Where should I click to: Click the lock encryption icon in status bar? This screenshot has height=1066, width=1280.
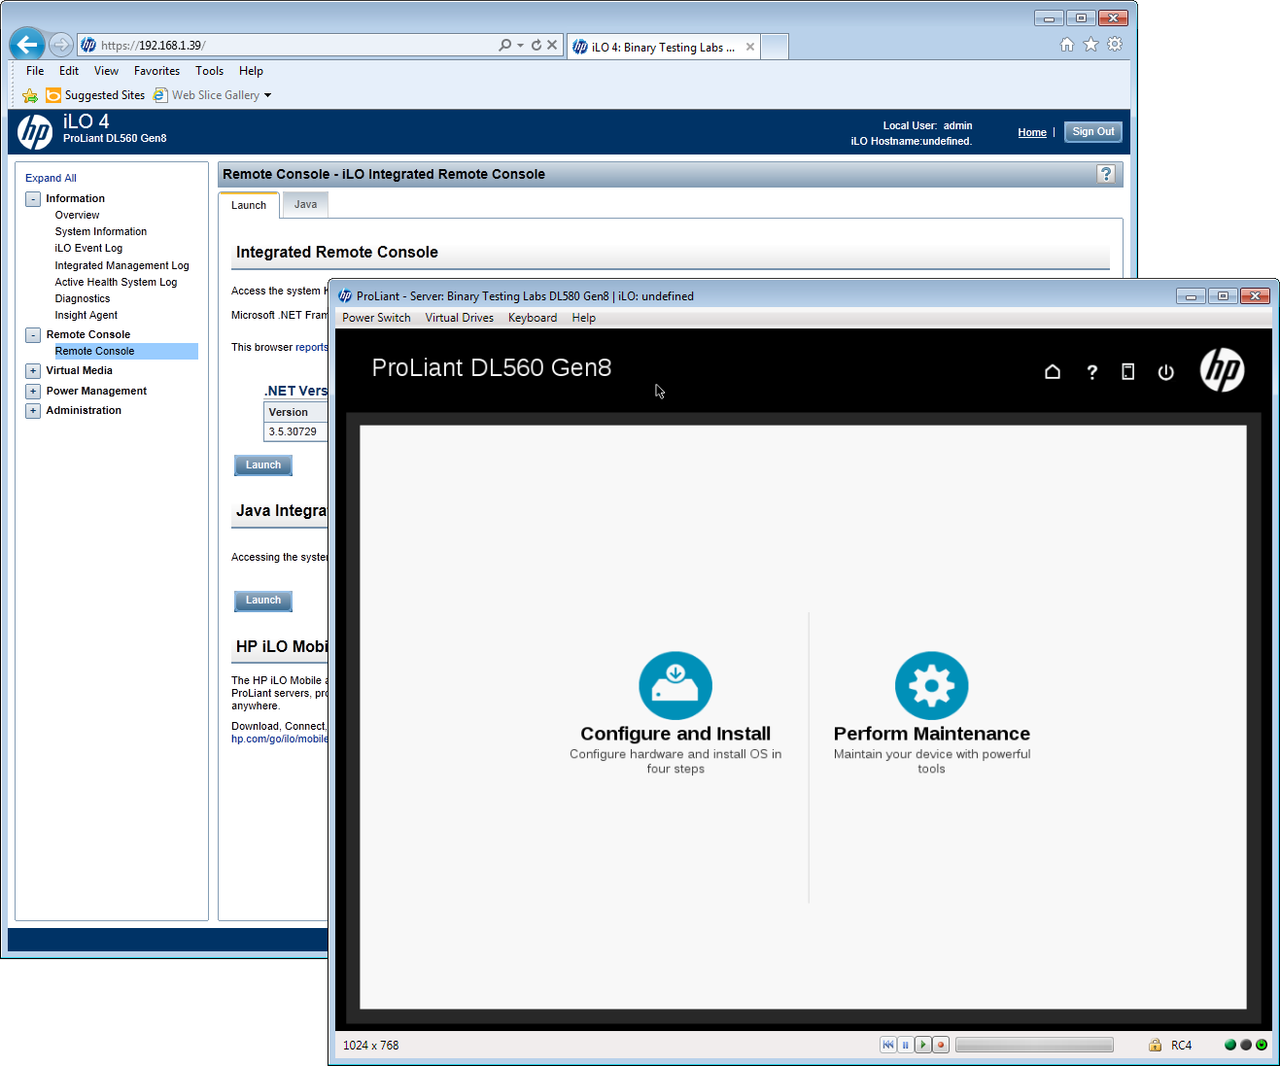(x=1155, y=1045)
